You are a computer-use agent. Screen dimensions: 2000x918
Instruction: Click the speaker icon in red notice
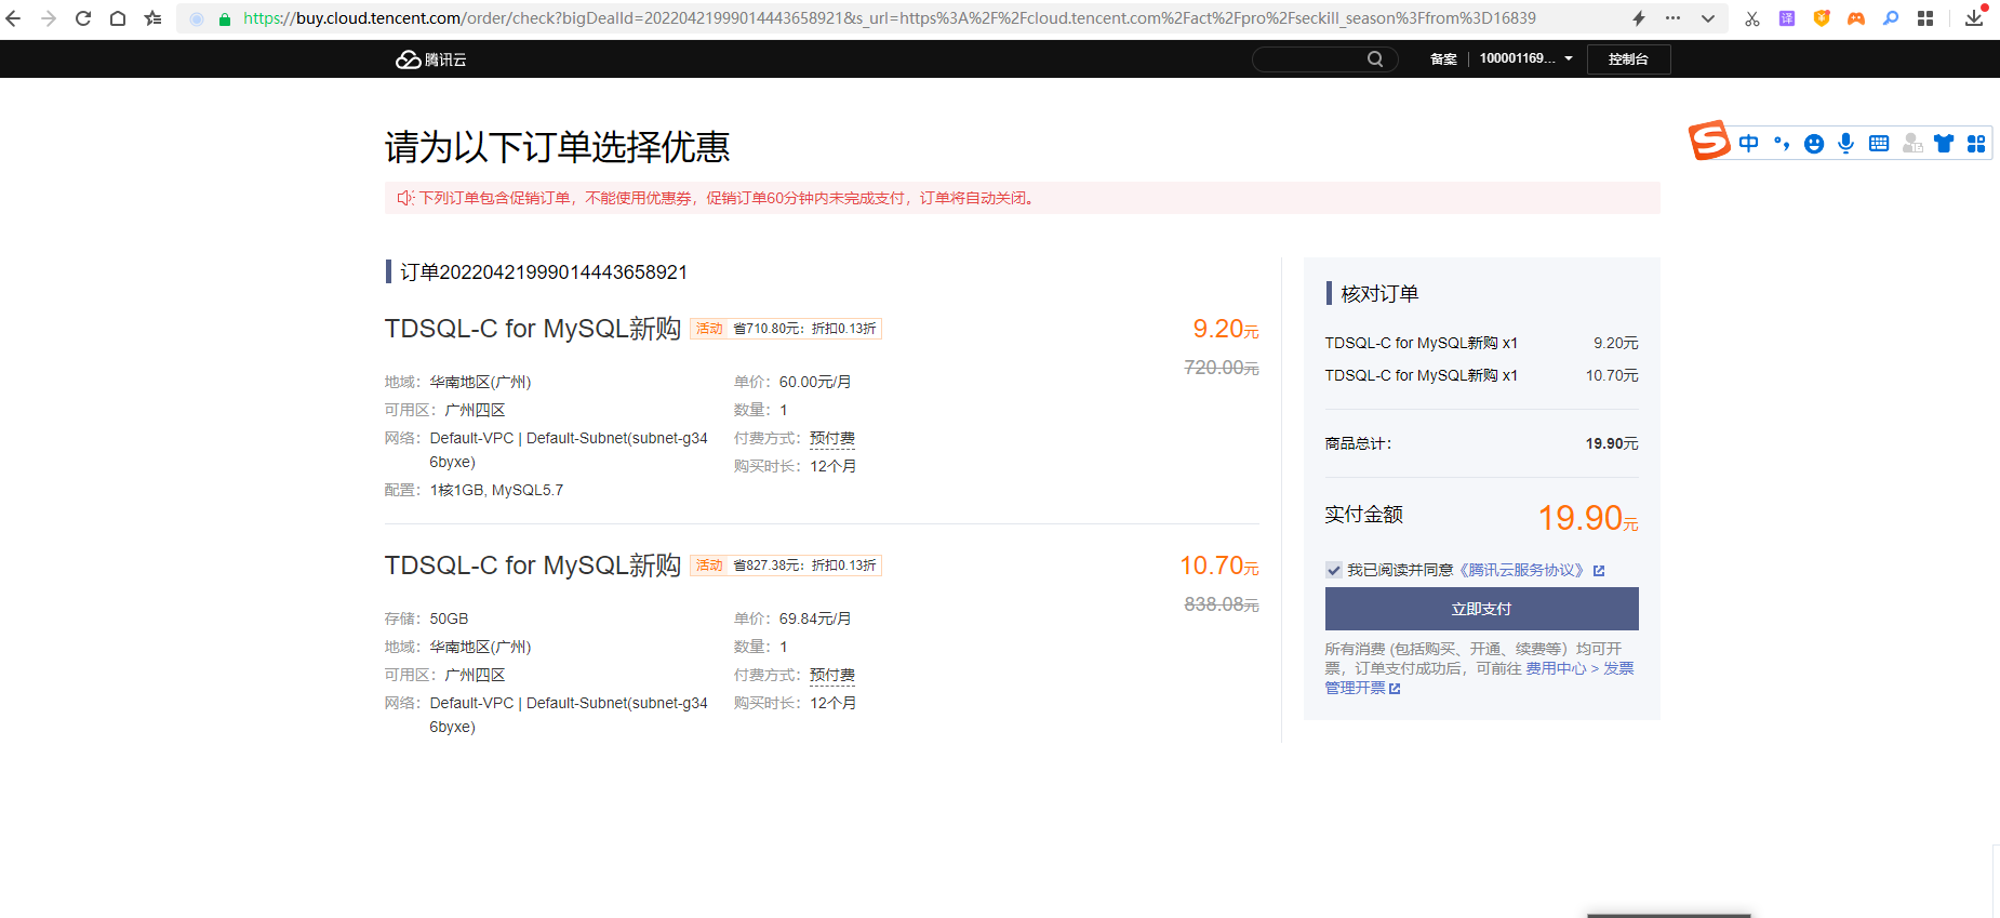[x=405, y=198]
